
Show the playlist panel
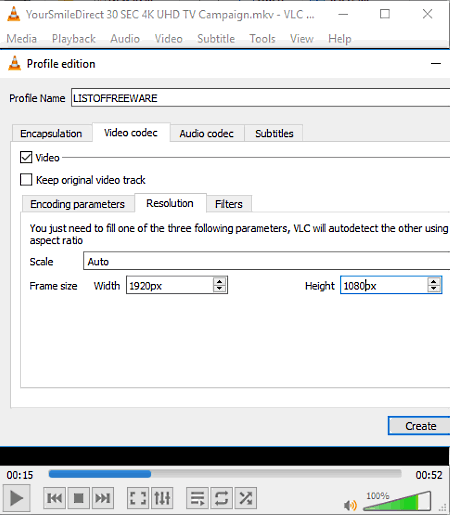pos(197,498)
